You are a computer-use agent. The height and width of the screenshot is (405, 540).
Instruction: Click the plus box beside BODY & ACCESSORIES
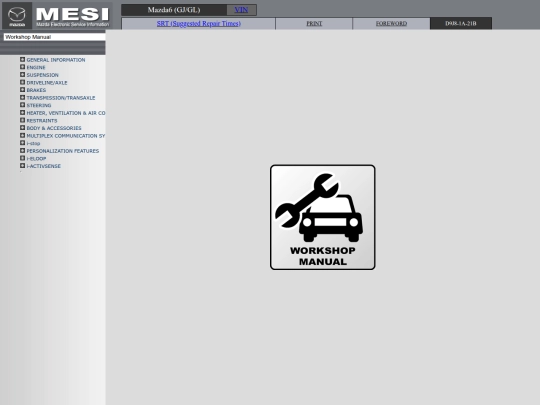[x=22, y=128]
